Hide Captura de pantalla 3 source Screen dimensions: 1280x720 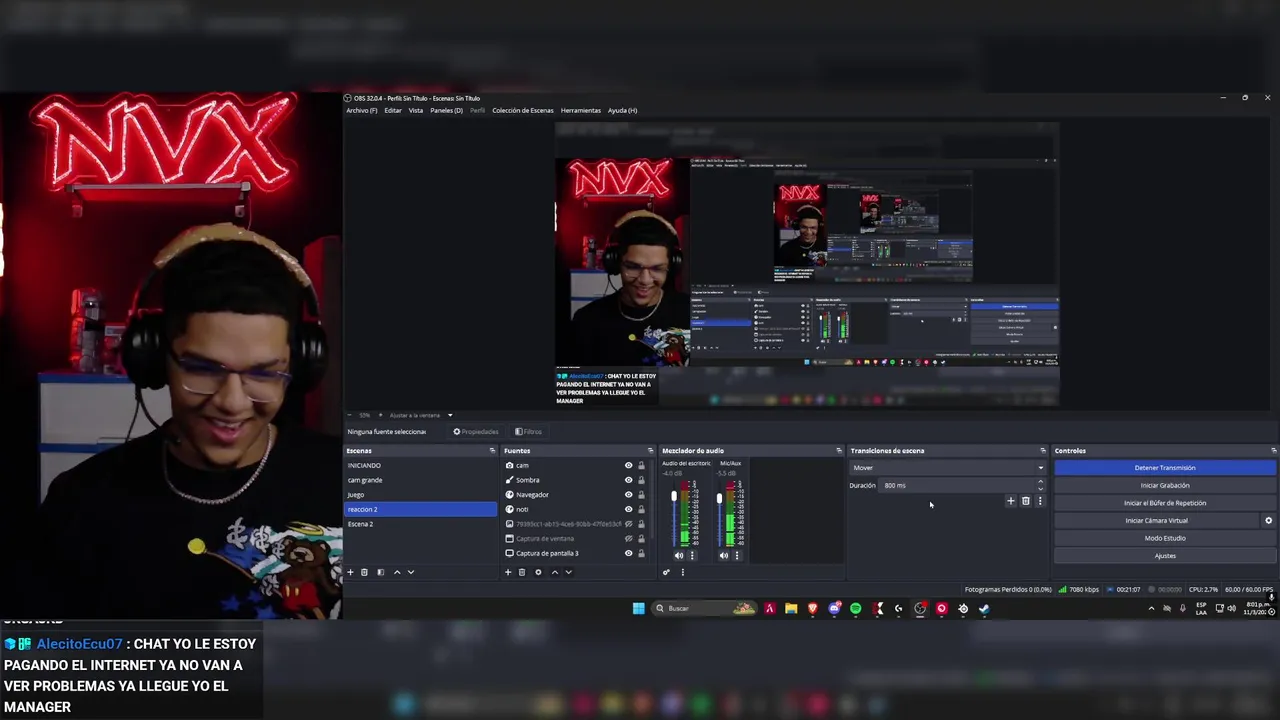coord(628,553)
